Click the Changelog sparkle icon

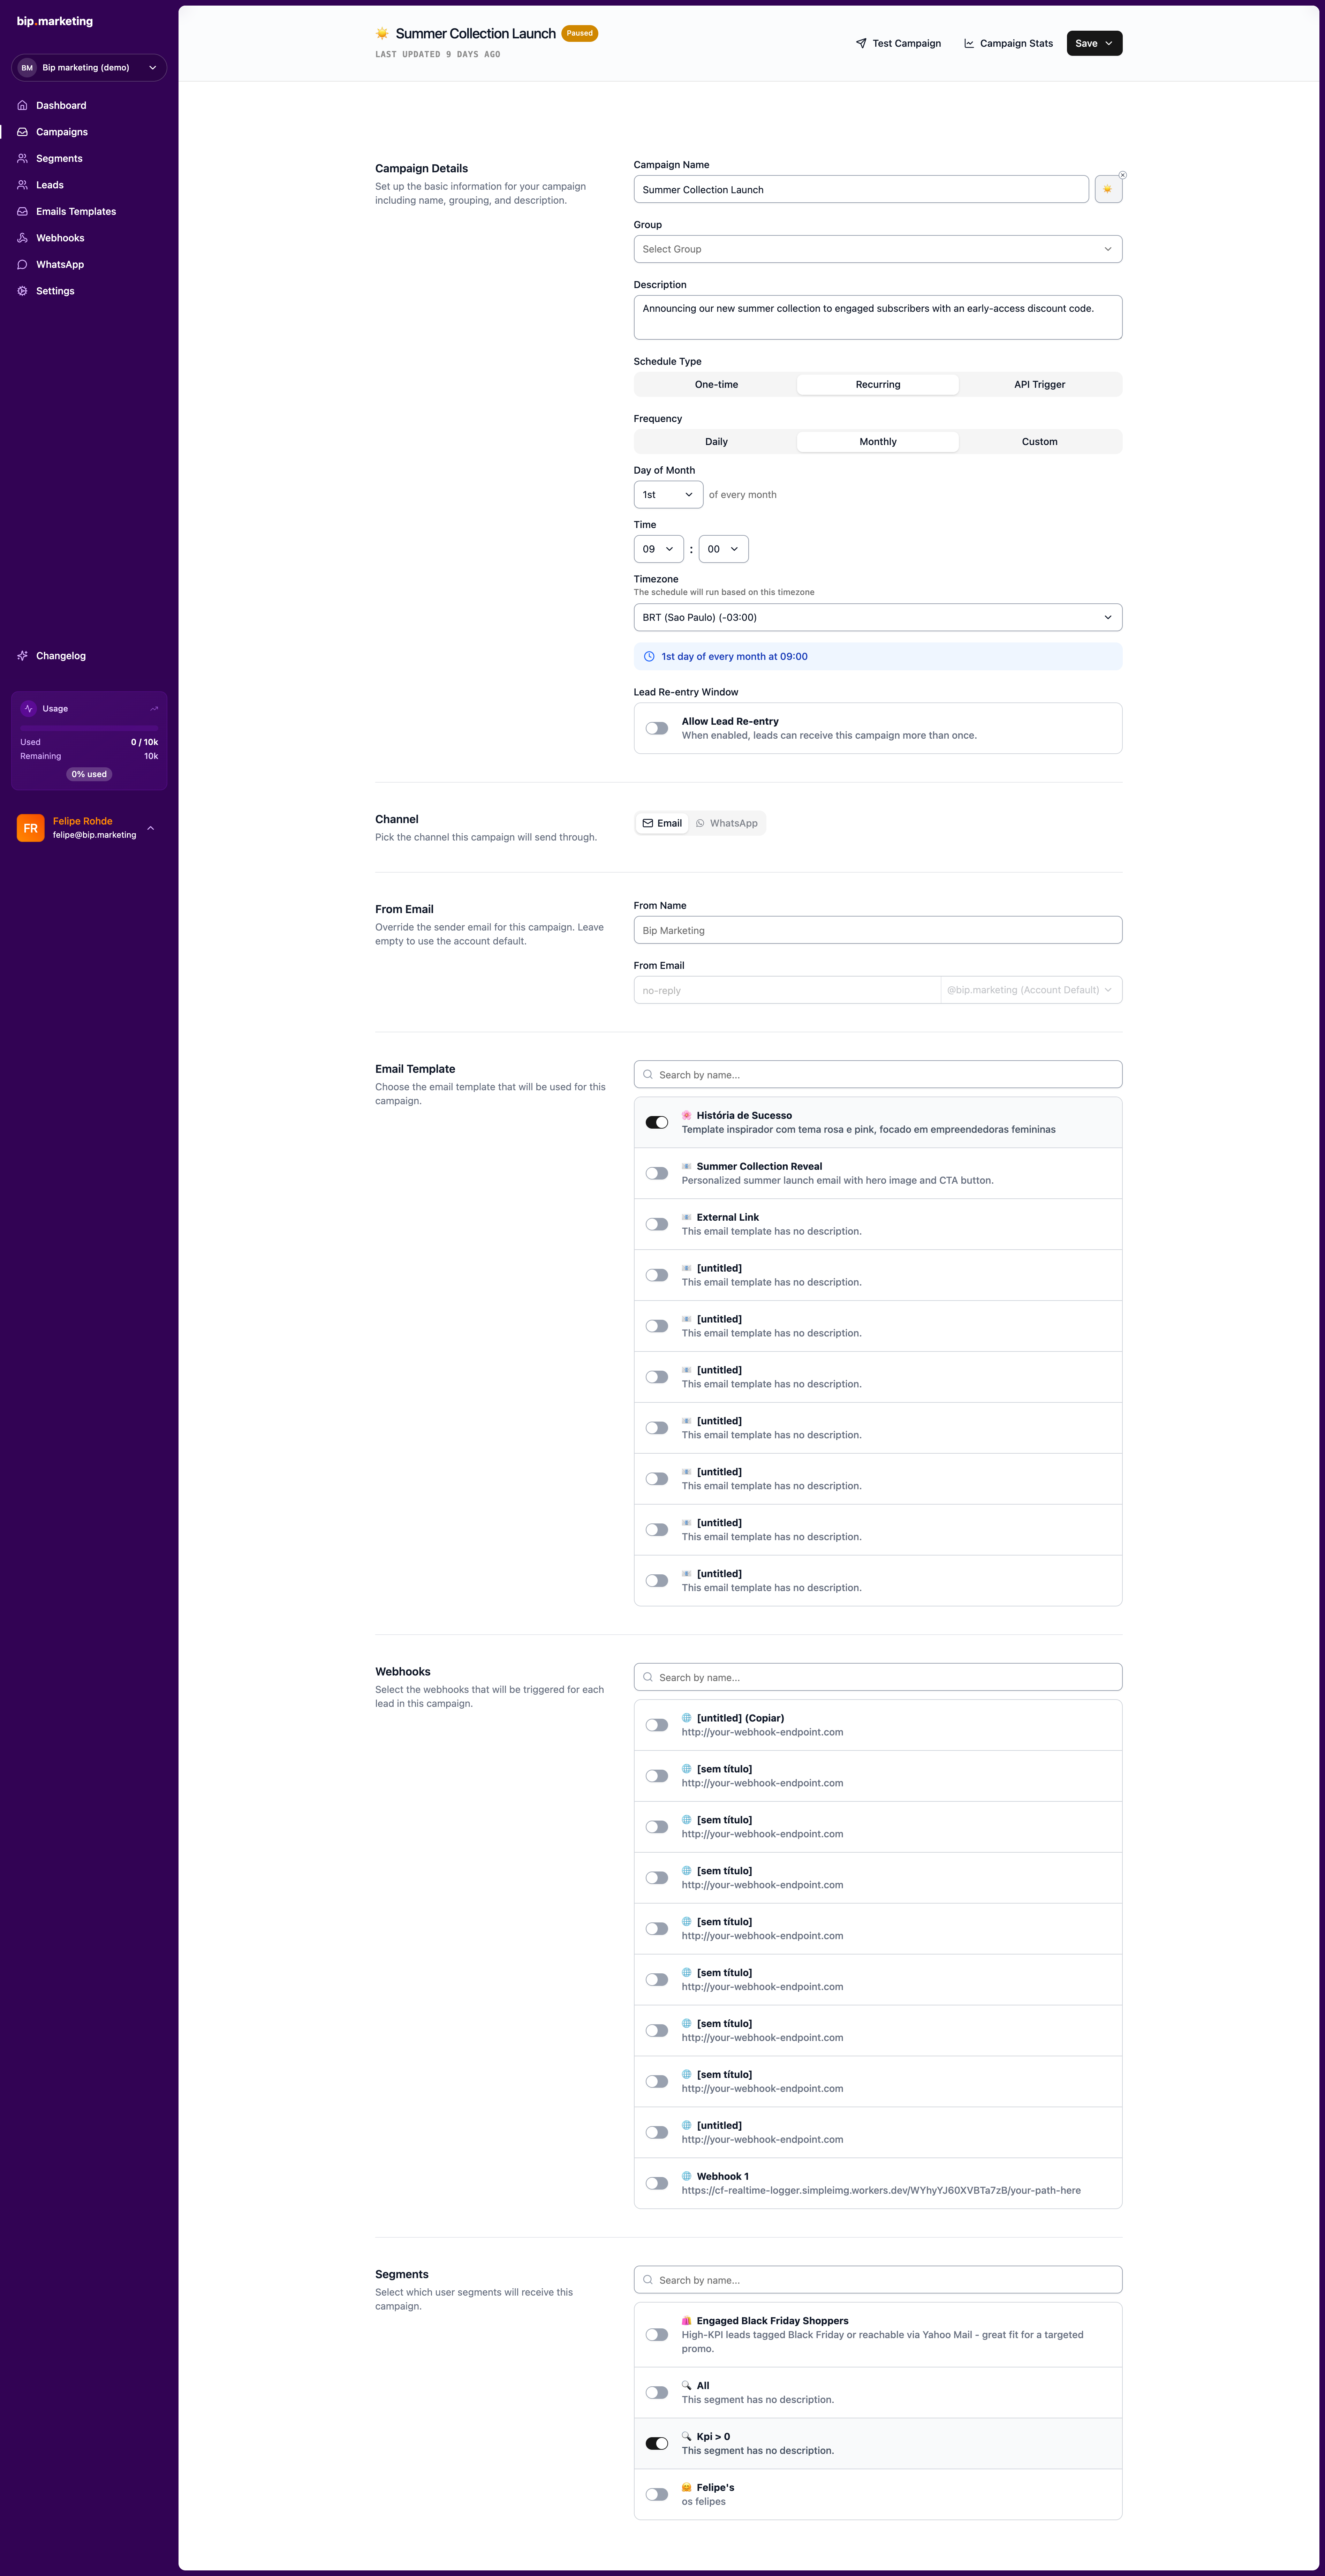(x=22, y=656)
